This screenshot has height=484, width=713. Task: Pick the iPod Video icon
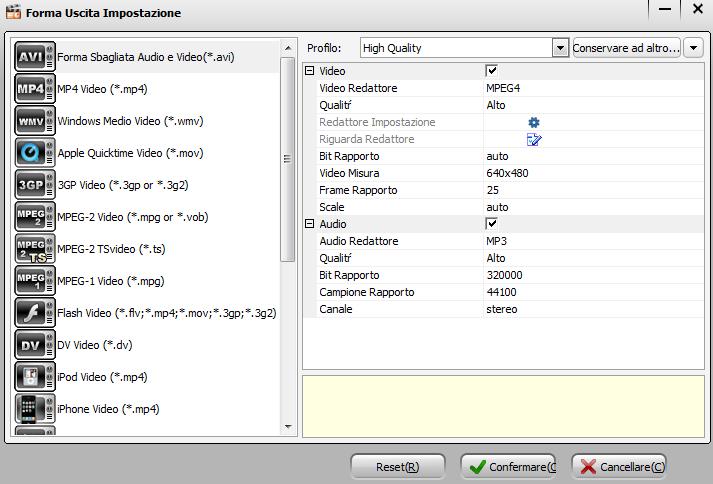pos(35,377)
